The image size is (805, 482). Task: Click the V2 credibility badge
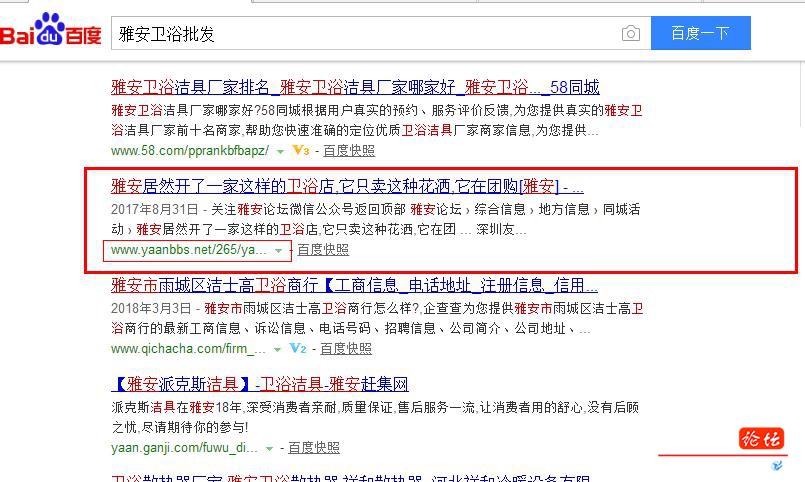298,349
